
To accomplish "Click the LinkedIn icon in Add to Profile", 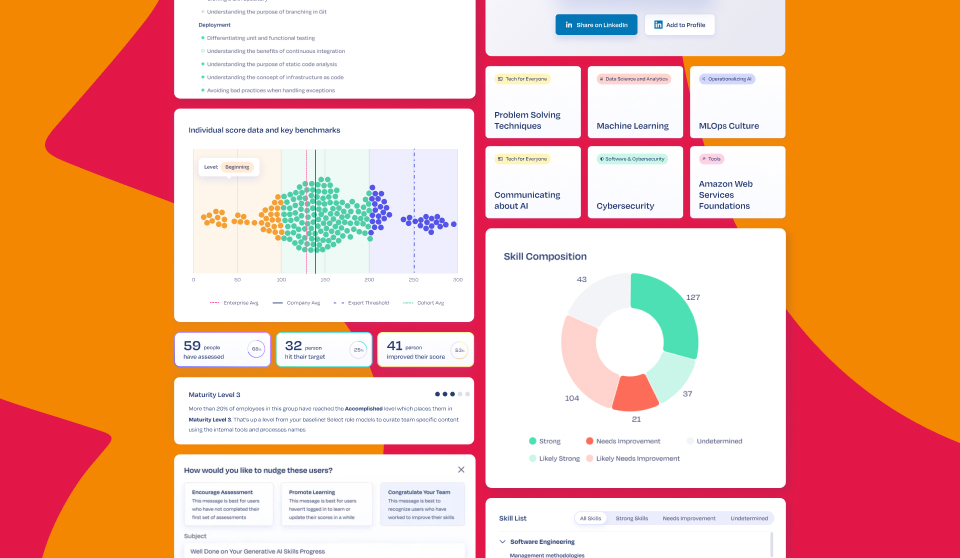I will click(658, 25).
